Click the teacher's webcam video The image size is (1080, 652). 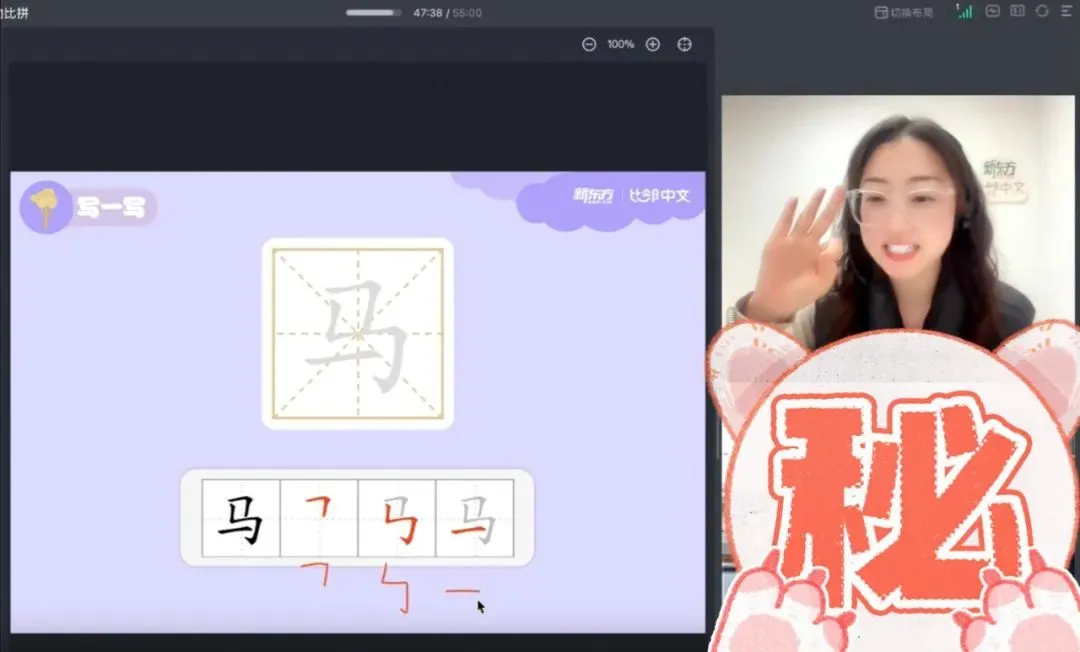click(x=897, y=220)
